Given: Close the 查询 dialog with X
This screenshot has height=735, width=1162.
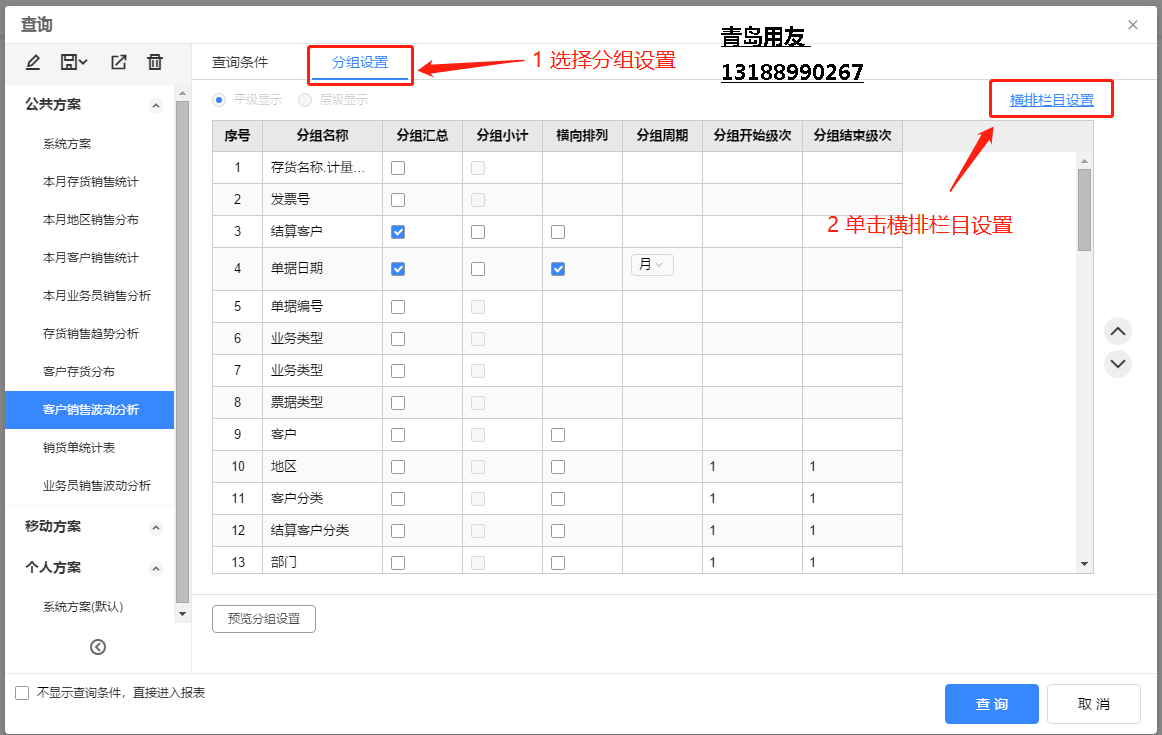Looking at the screenshot, I should (1133, 25).
